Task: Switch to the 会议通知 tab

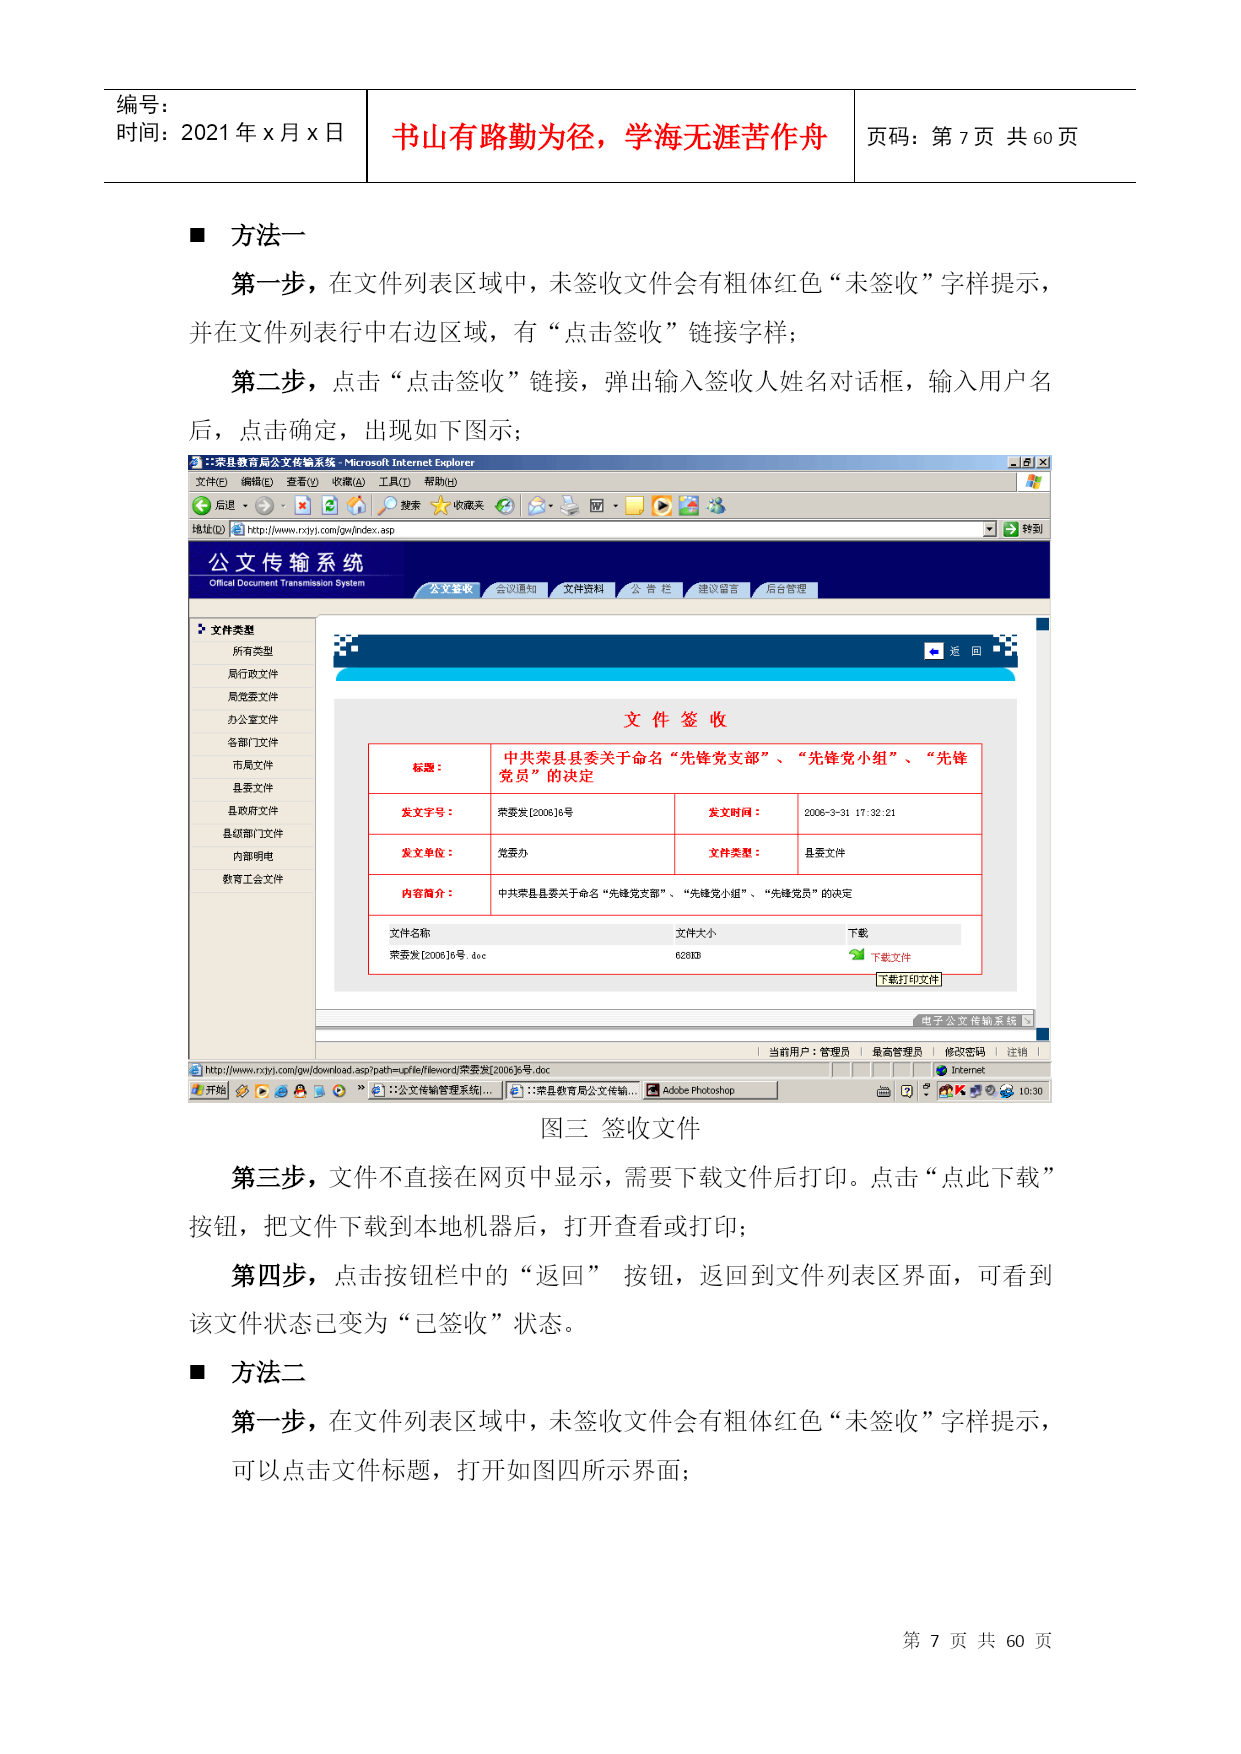Action: (x=516, y=589)
